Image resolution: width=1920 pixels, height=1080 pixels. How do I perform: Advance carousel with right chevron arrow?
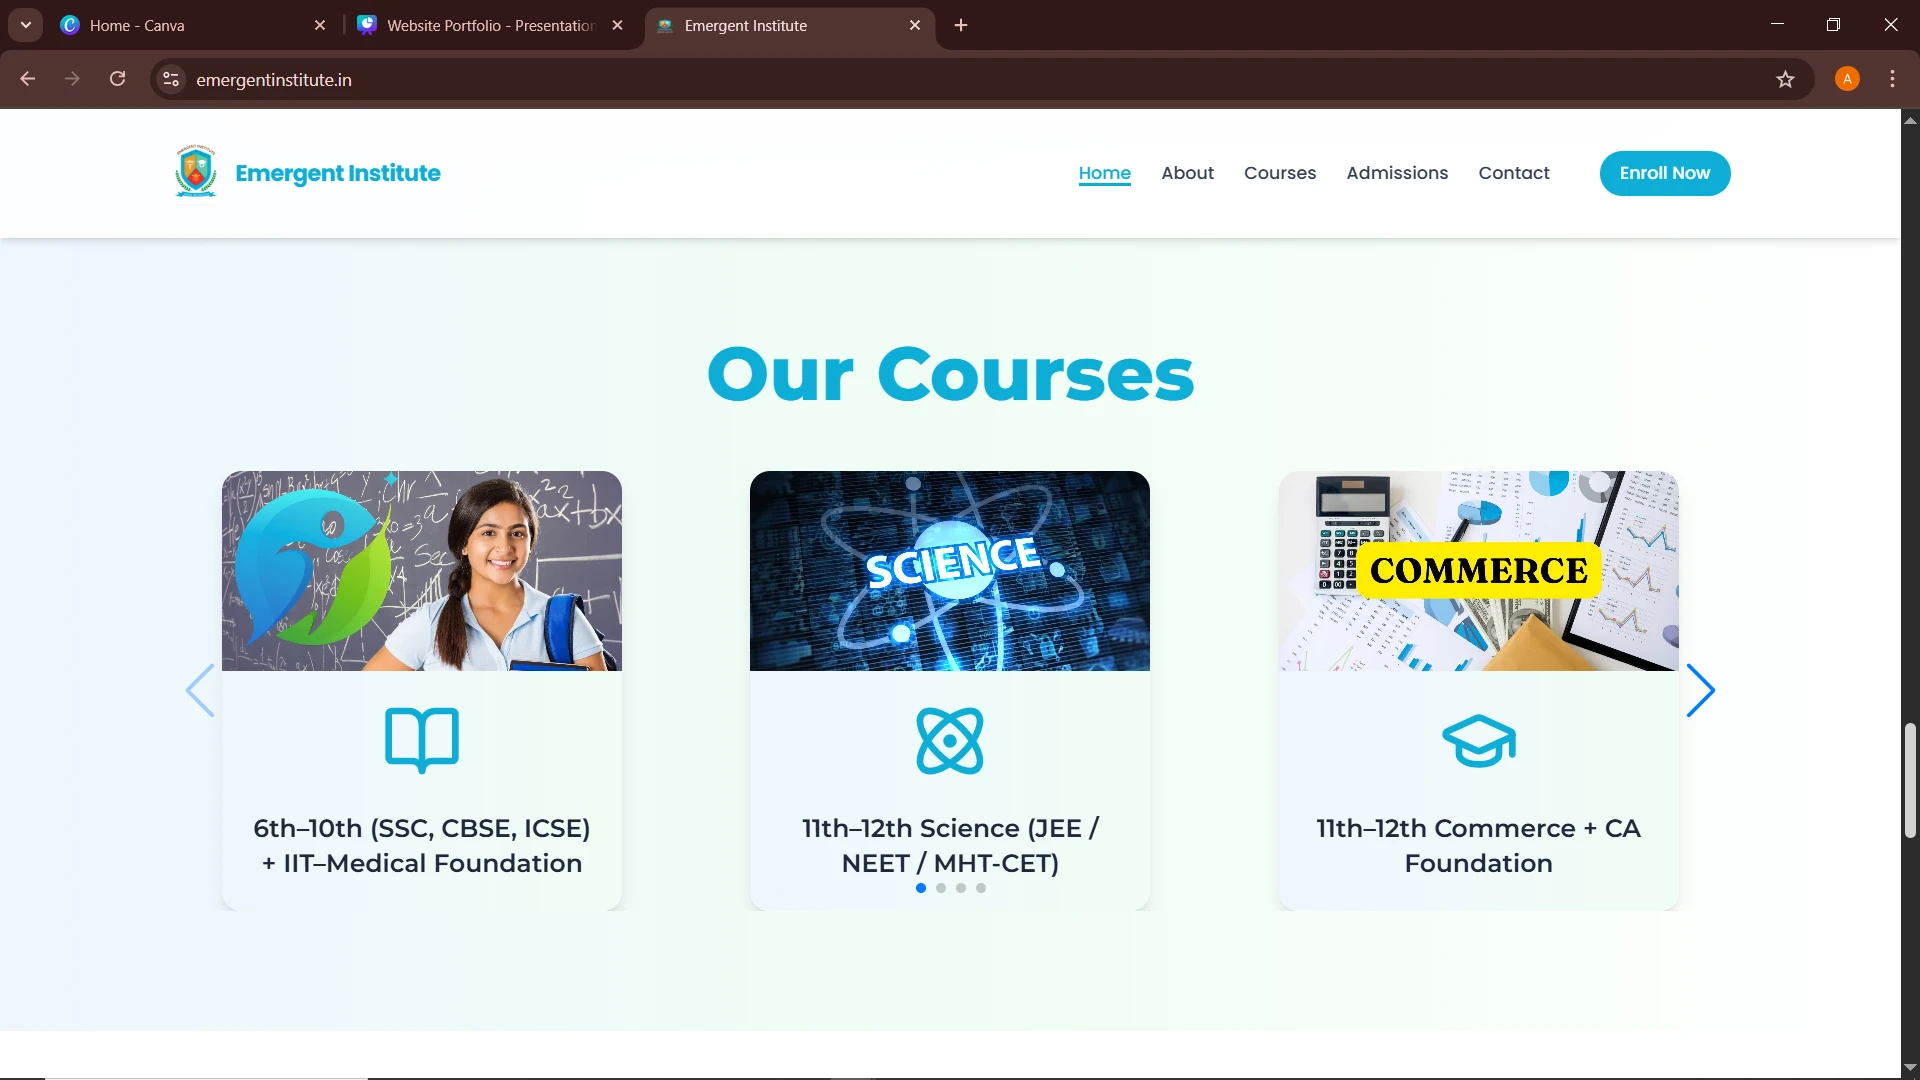pyautogui.click(x=1700, y=690)
